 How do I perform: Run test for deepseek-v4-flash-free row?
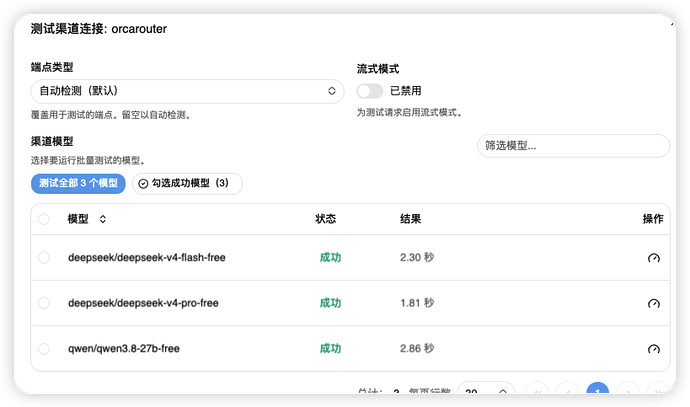click(653, 258)
